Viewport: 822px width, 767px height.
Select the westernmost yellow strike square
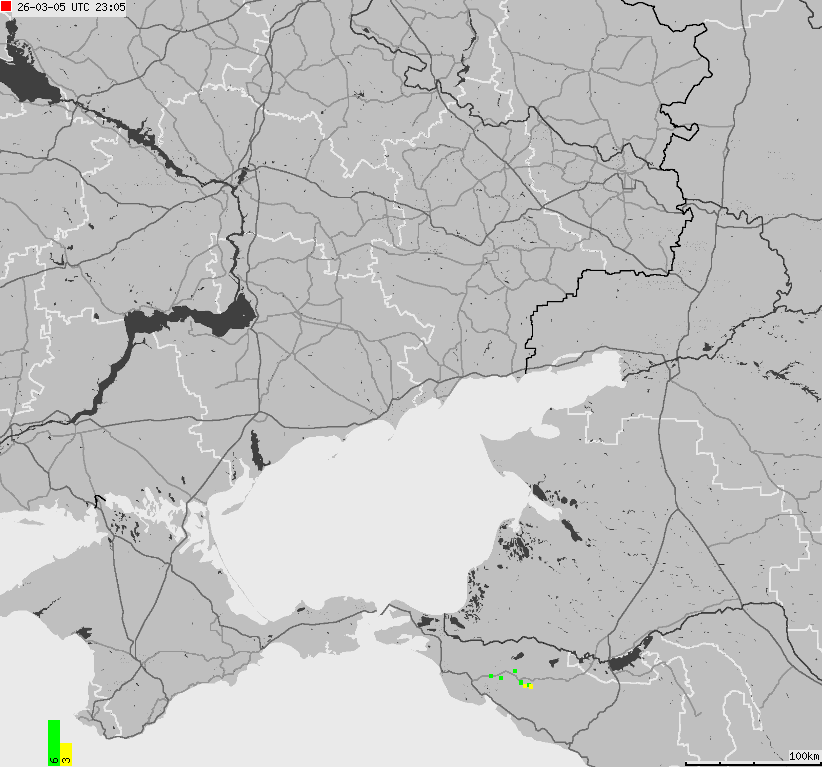[x=524, y=686]
